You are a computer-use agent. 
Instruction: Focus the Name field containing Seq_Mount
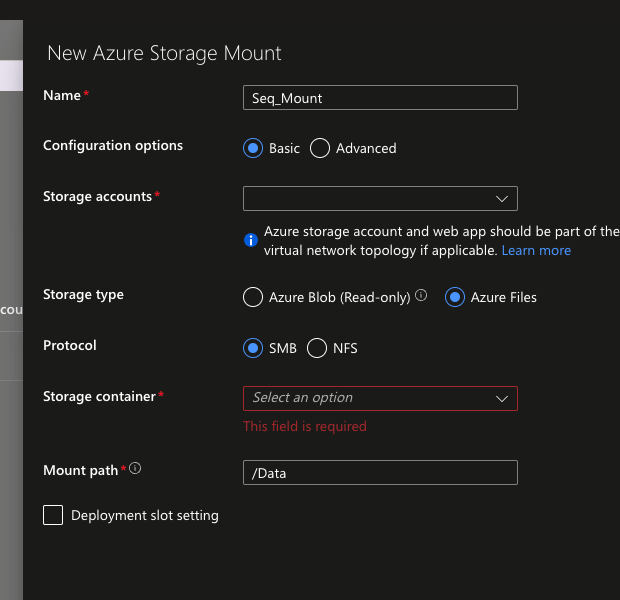[x=380, y=97]
